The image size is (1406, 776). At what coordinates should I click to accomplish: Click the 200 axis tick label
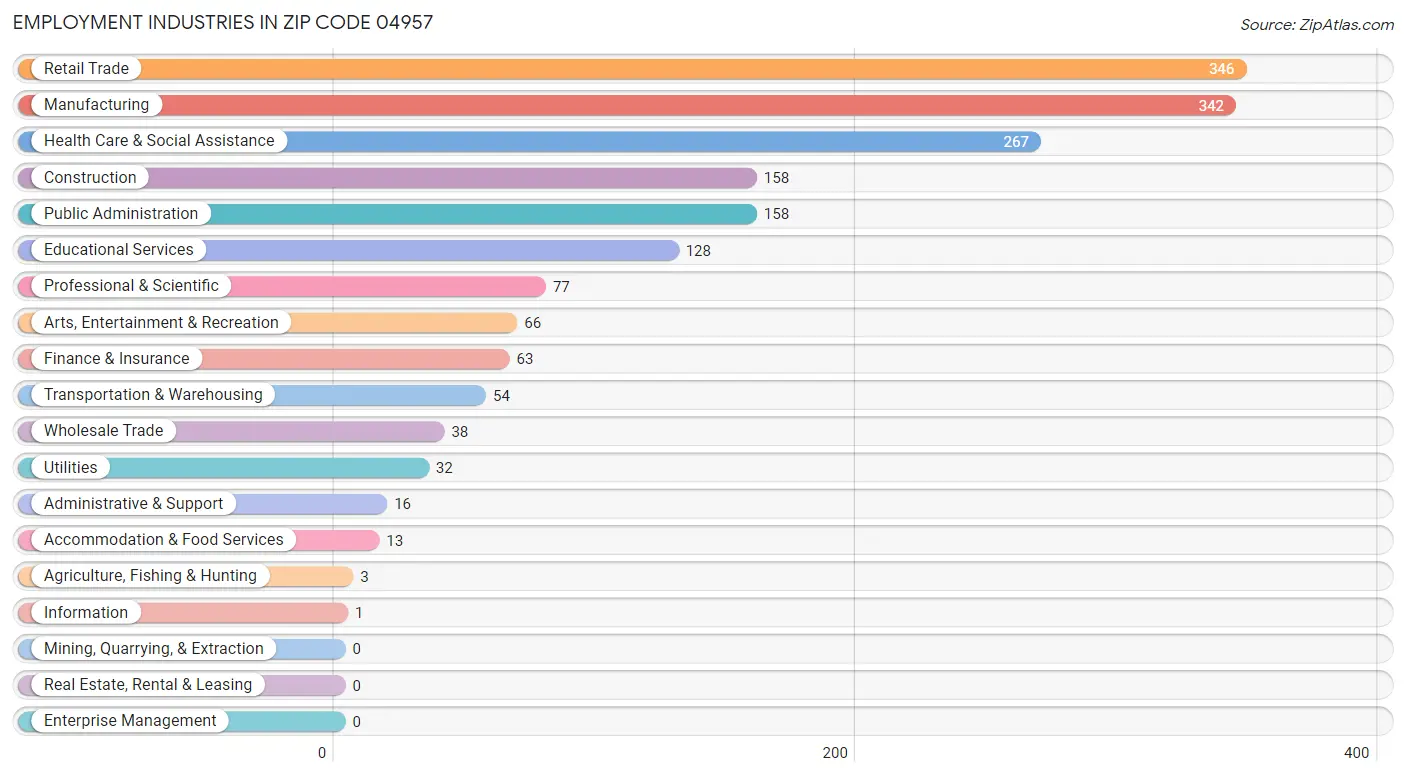coord(835,753)
